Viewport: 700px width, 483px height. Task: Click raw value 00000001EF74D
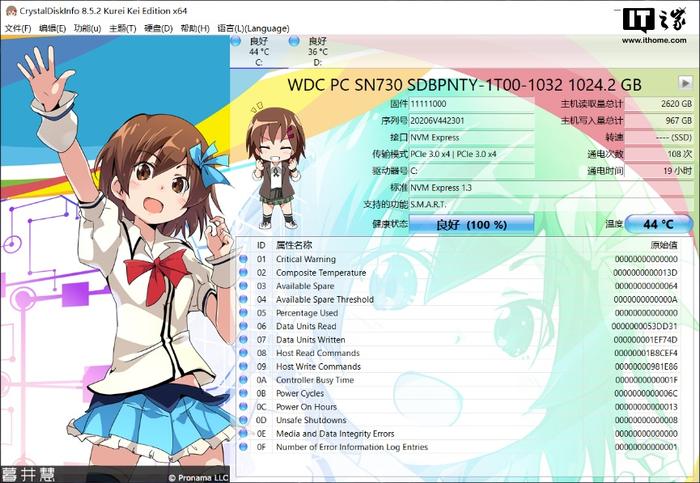coord(645,340)
